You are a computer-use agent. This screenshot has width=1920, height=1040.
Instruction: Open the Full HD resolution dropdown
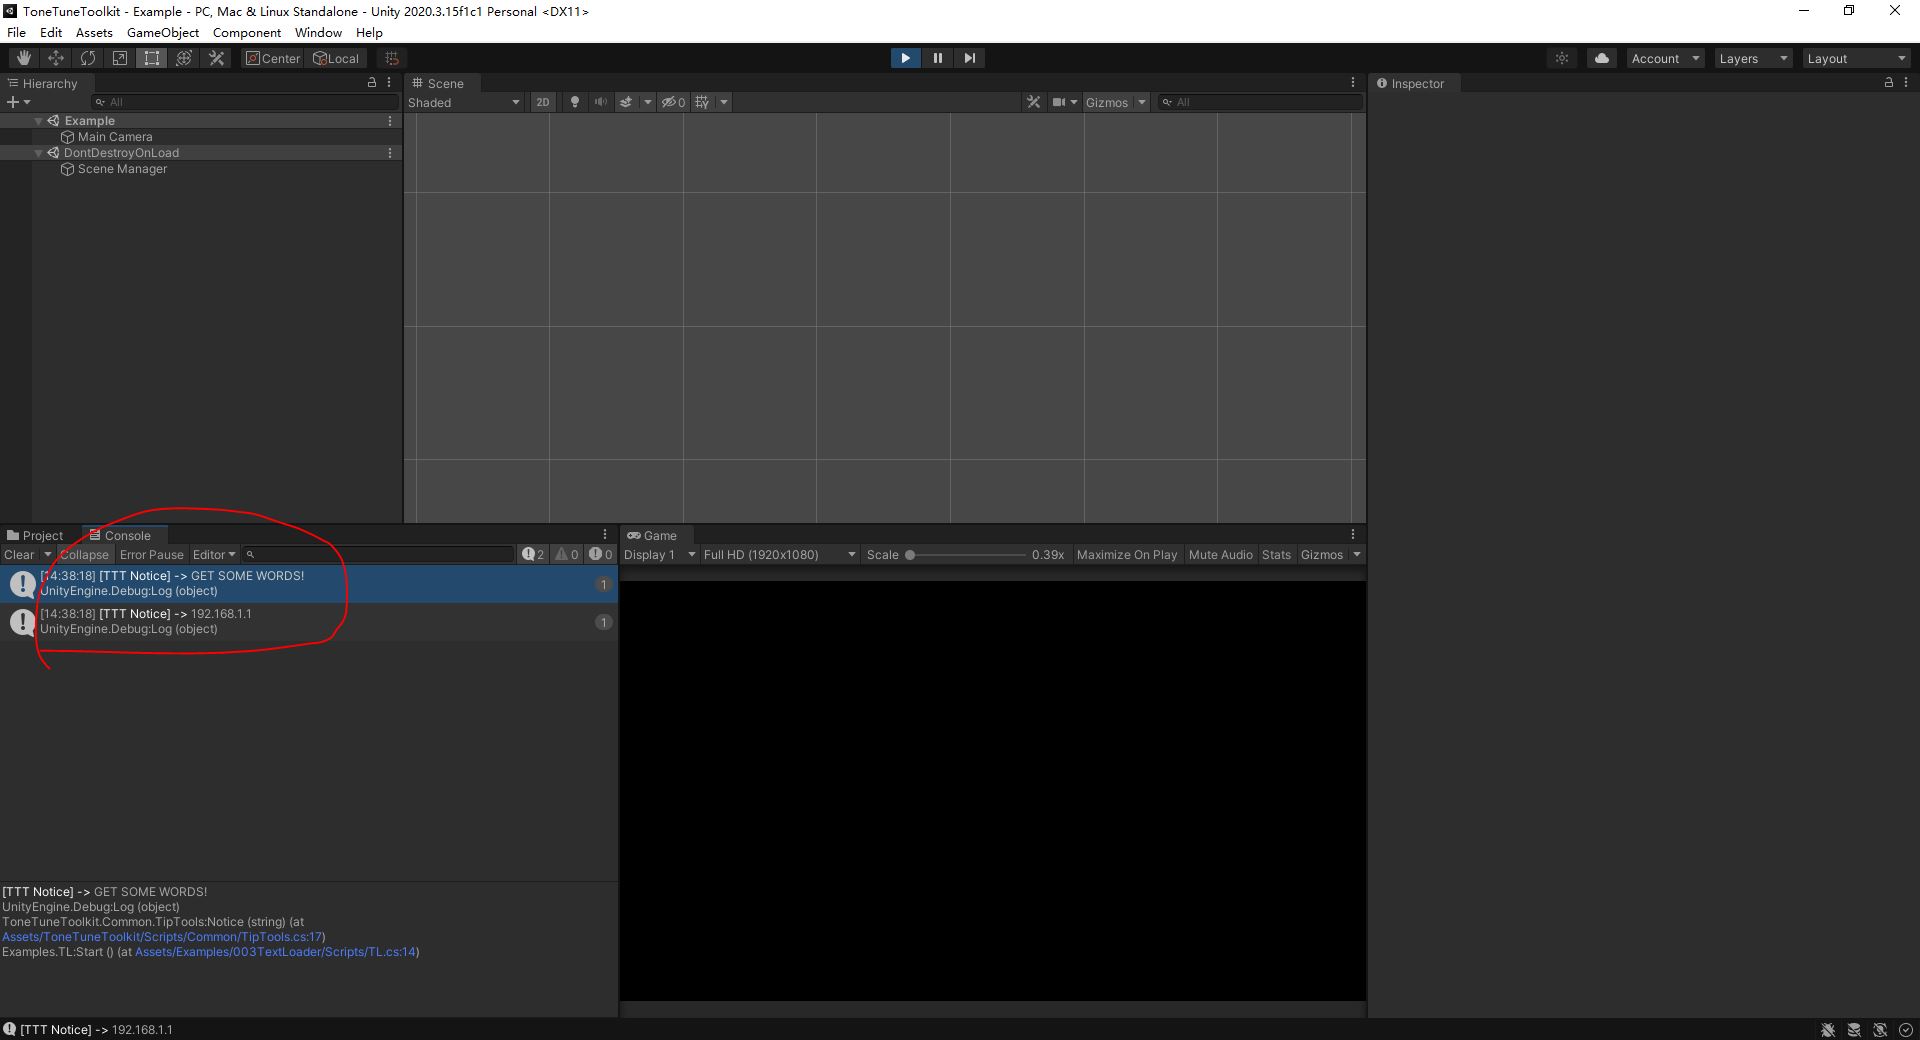coord(779,555)
